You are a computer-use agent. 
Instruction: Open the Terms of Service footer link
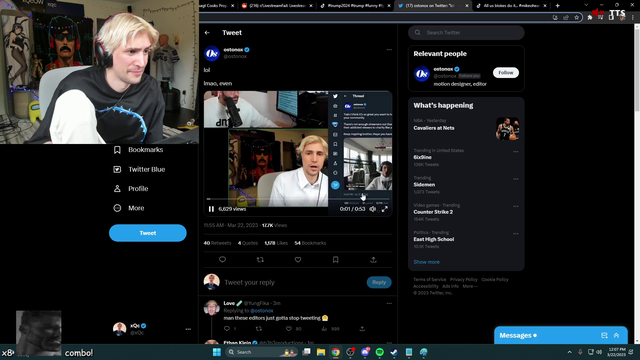[x=429, y=280]
